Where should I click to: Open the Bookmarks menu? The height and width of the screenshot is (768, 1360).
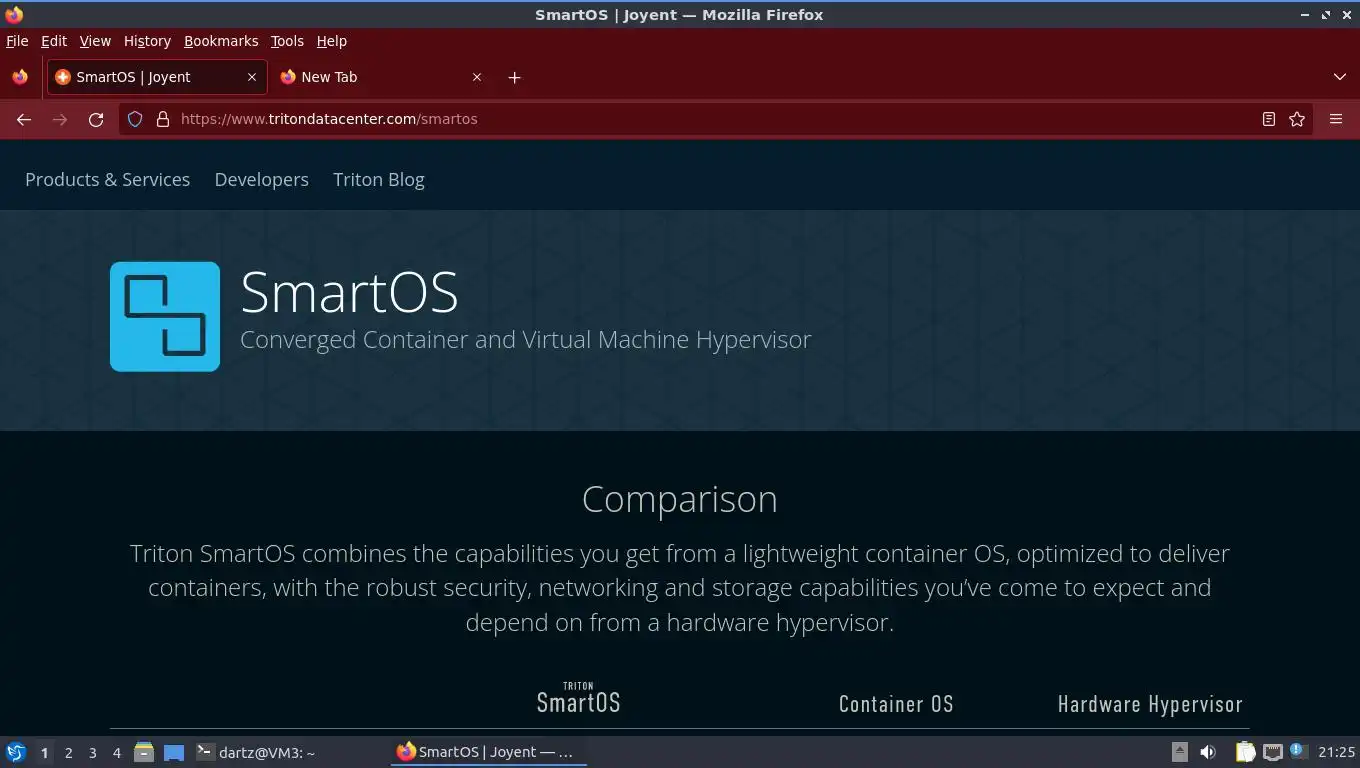(221, 41)
